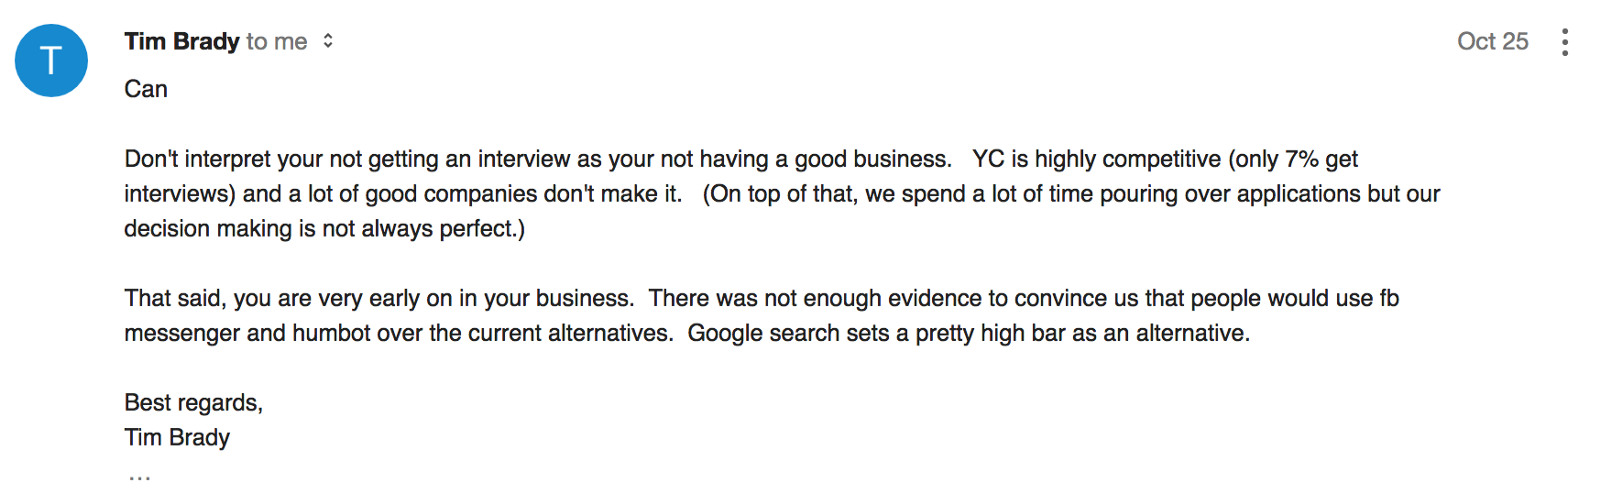Image resolution: width=1600 pixels, height=504 pixels.
Task: Click sender name "Tim Brady" in header
Action: pyautogui.click(x=181, y=41)
